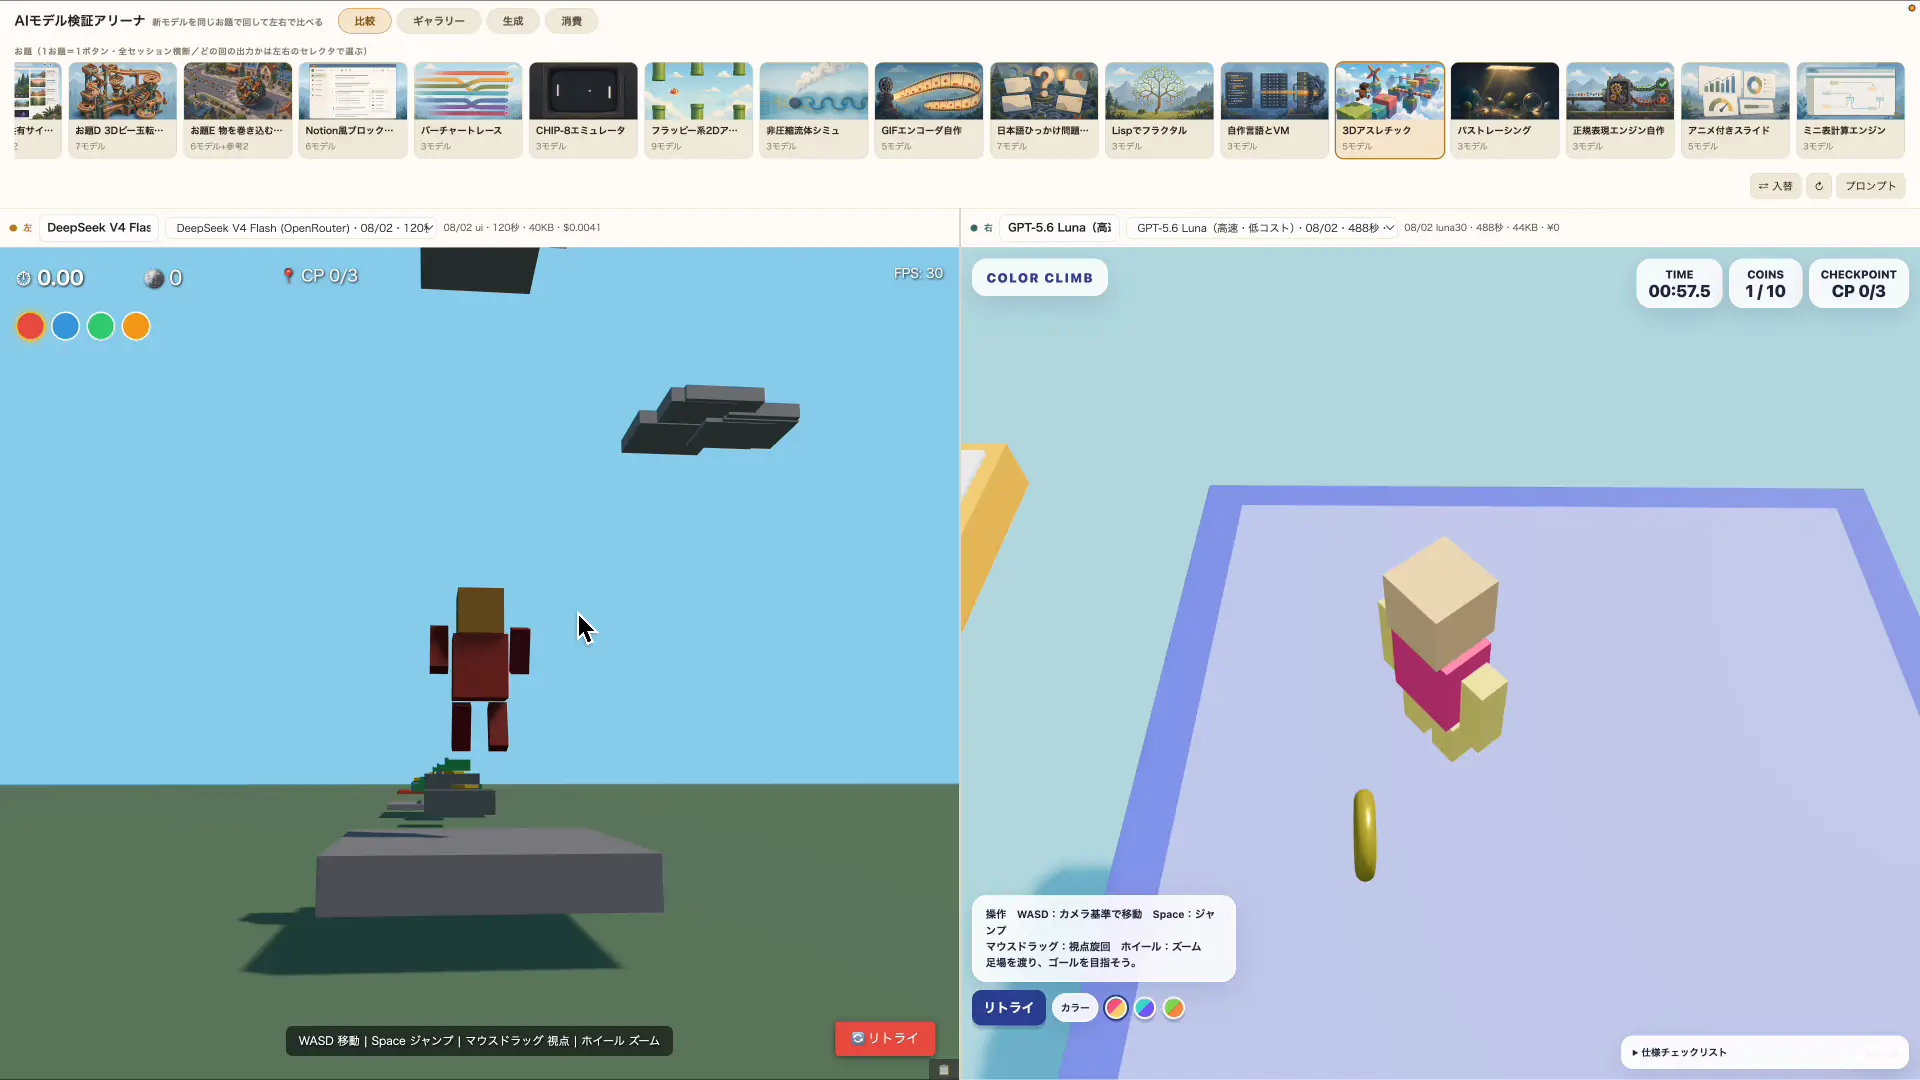Click the red リトライ button in left game
1920x1080 pixels.
pyautogui.click(x=885, y=1039)
